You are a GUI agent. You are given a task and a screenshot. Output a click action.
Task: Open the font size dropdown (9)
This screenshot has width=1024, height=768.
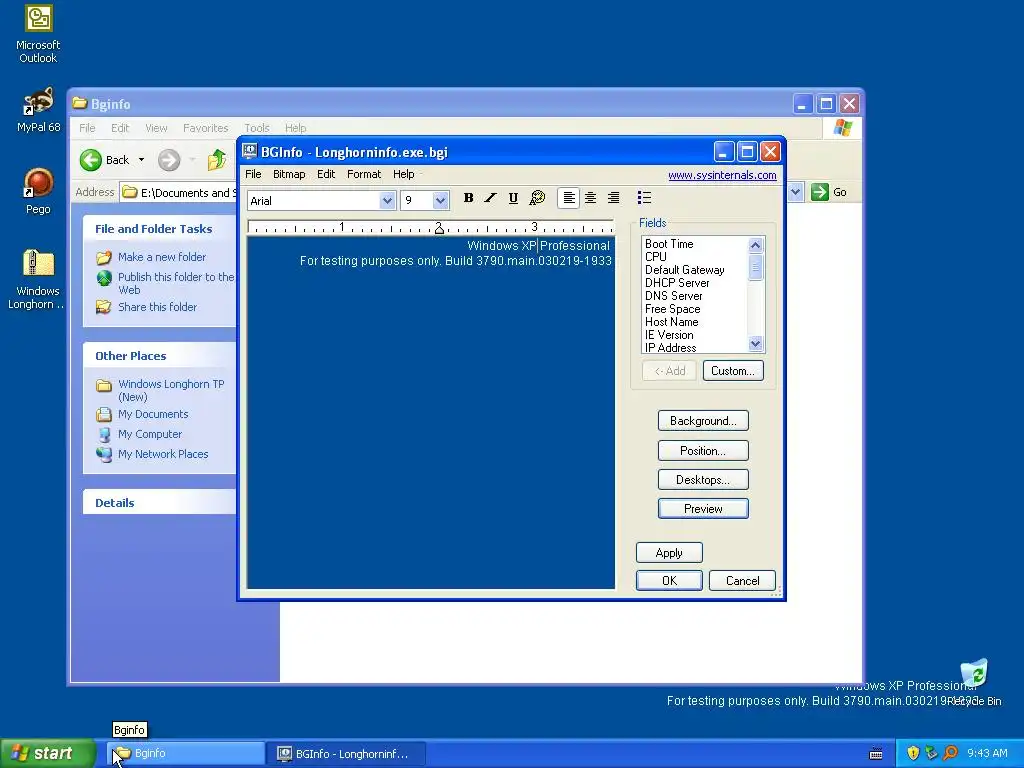click(x=440, y=200)
